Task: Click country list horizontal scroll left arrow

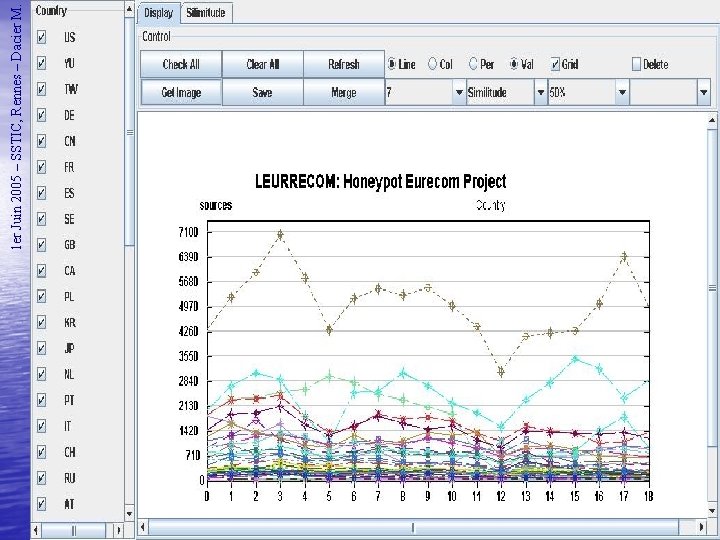Action: pyautogui.click(x=37, y=529)
